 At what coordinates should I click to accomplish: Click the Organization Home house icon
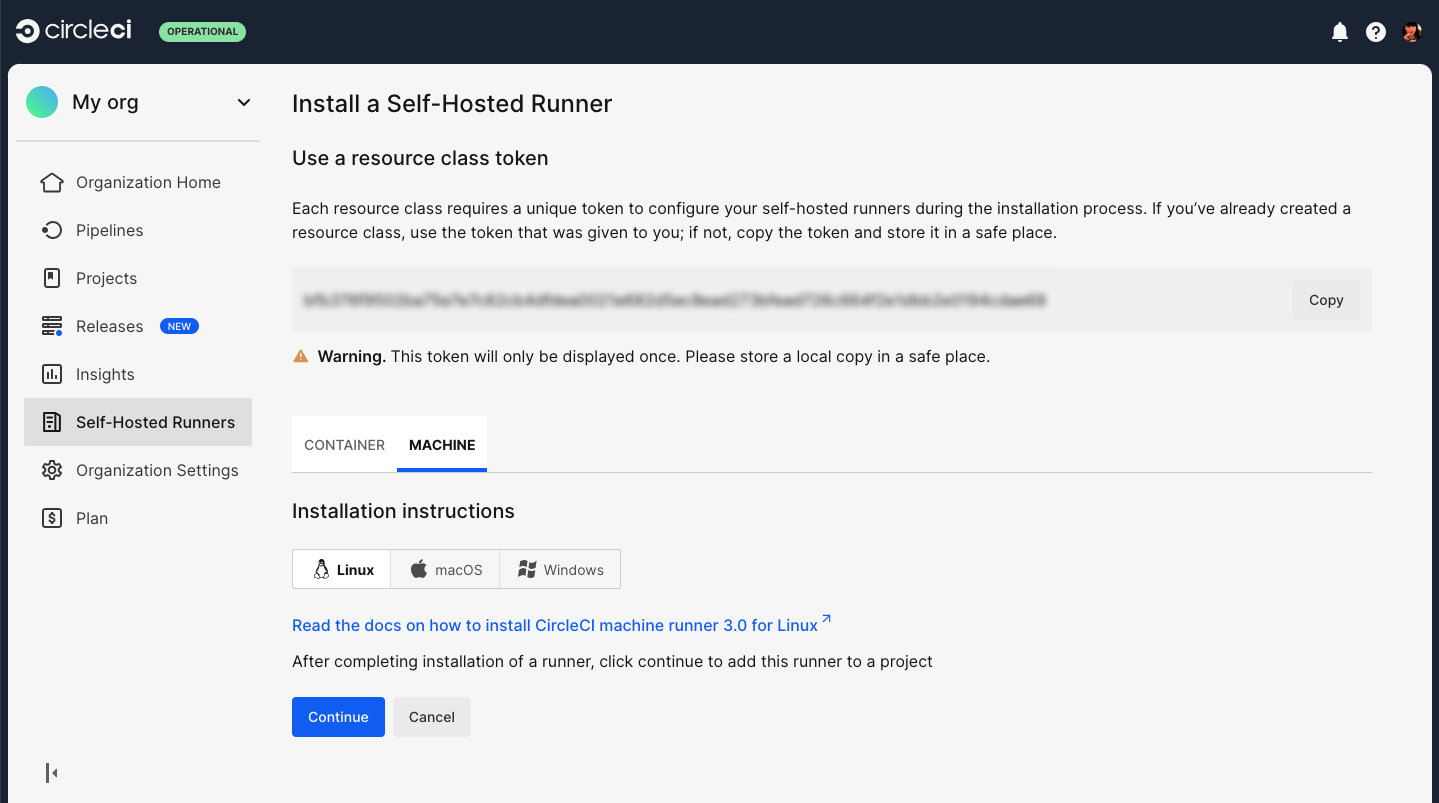point(52,182)
